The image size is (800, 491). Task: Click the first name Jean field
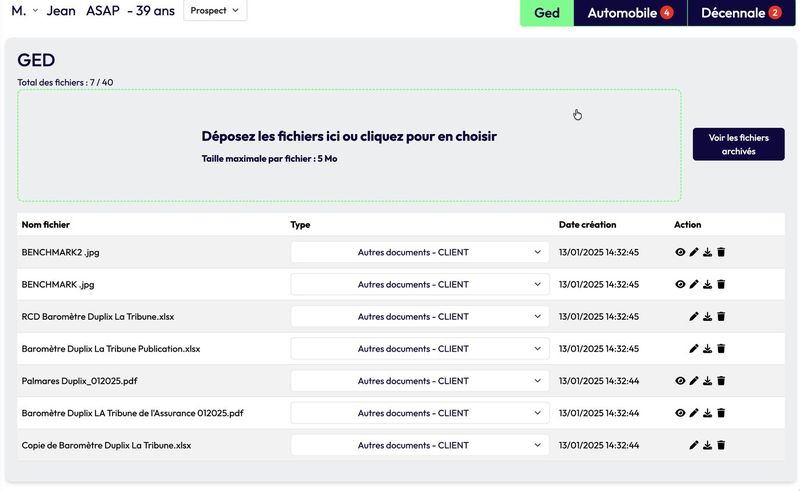click(x=61, y=11)
